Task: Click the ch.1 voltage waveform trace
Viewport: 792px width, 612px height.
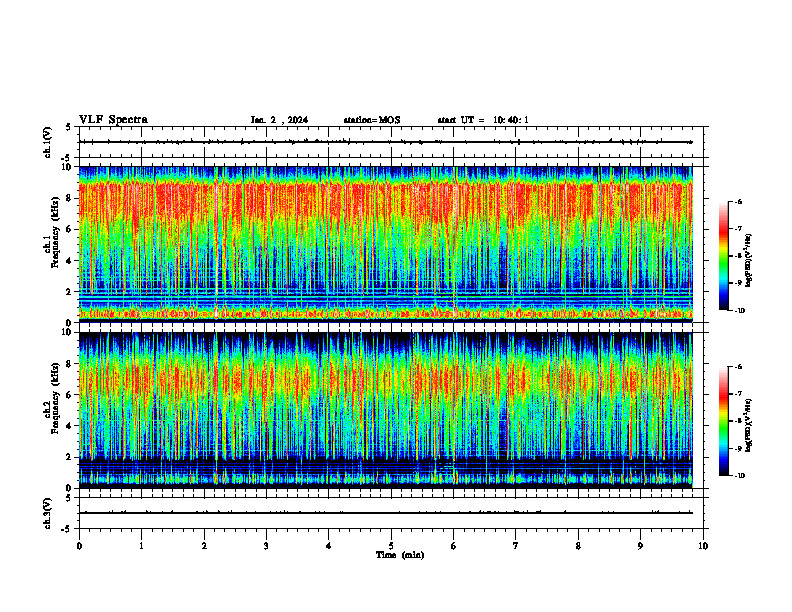Action: (x=386, y=142)
